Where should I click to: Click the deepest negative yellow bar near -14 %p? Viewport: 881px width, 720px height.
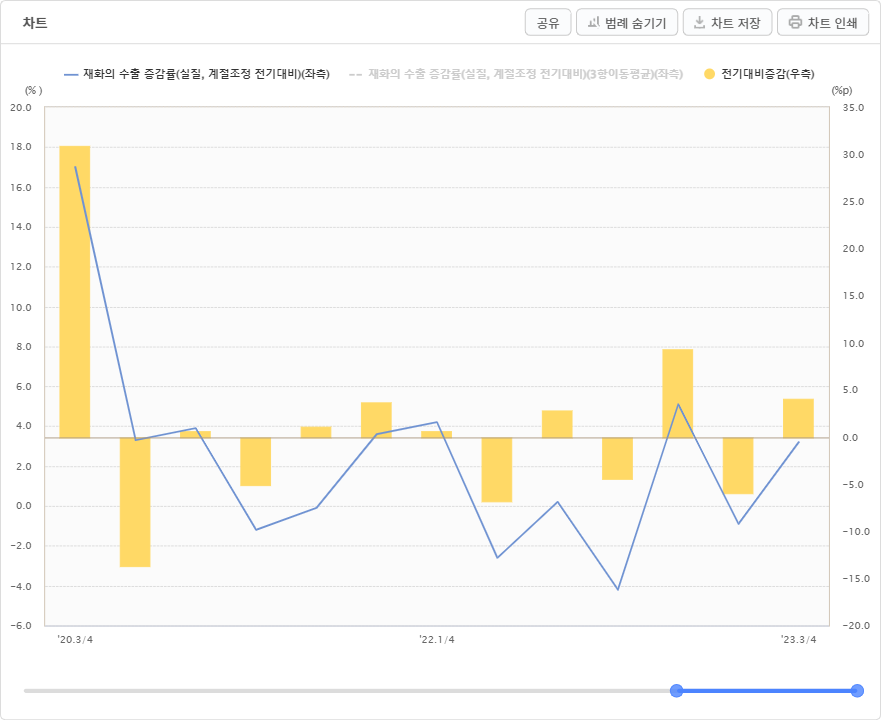pos(135,502)
